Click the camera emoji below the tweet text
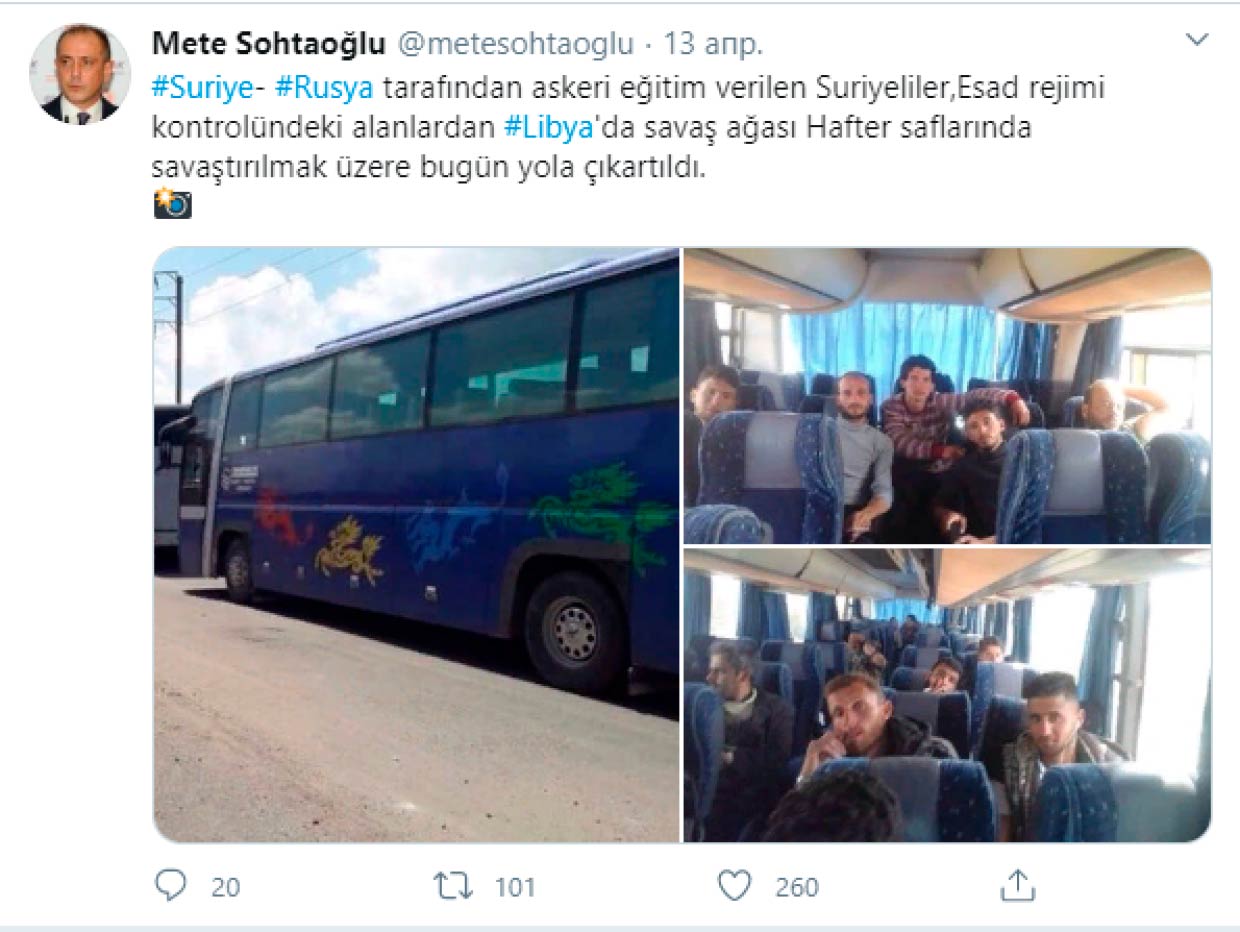1240x932 pixels. [x=172, y=204]
